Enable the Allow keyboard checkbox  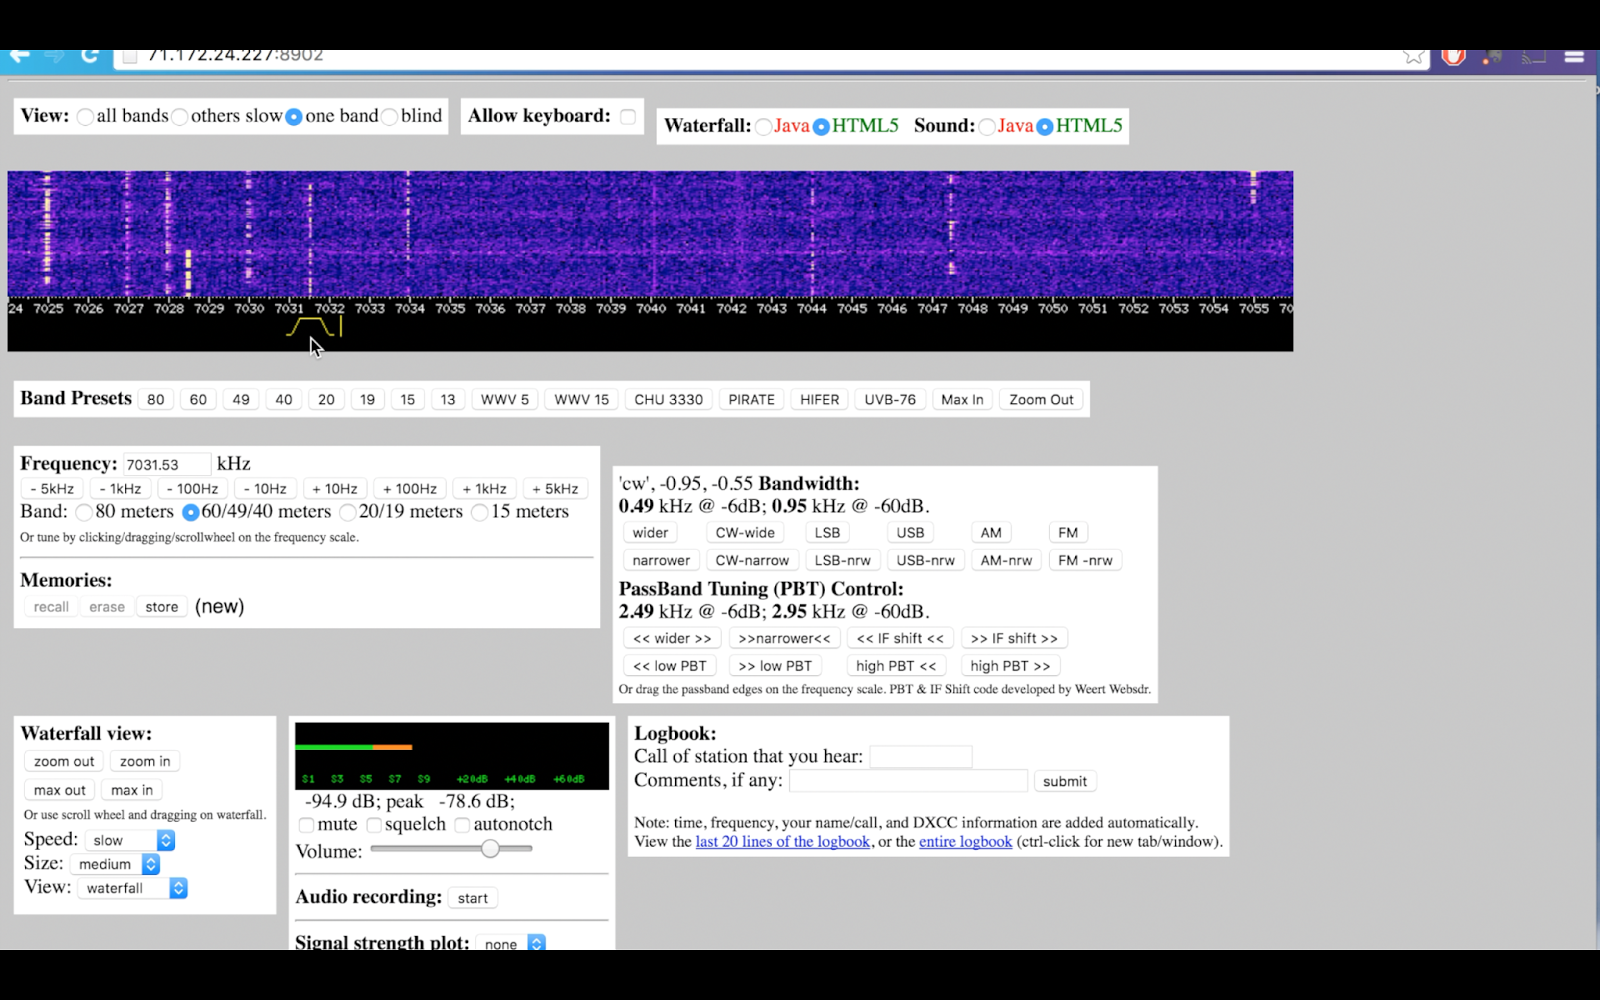click(x=628, y=117)
